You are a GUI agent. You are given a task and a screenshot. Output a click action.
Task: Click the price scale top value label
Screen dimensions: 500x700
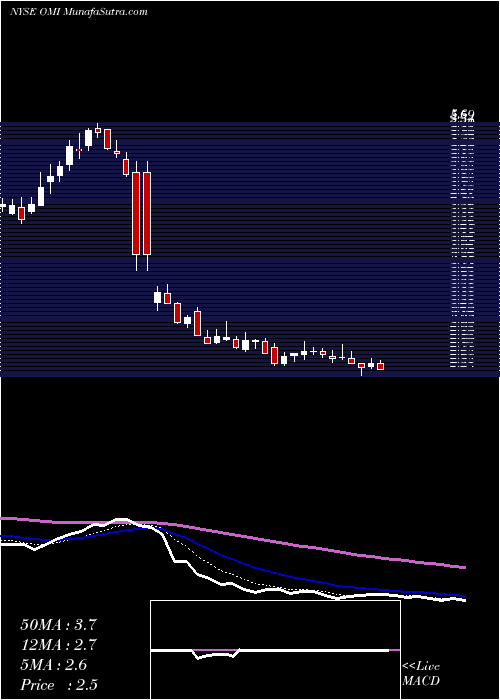pos(462,116)
